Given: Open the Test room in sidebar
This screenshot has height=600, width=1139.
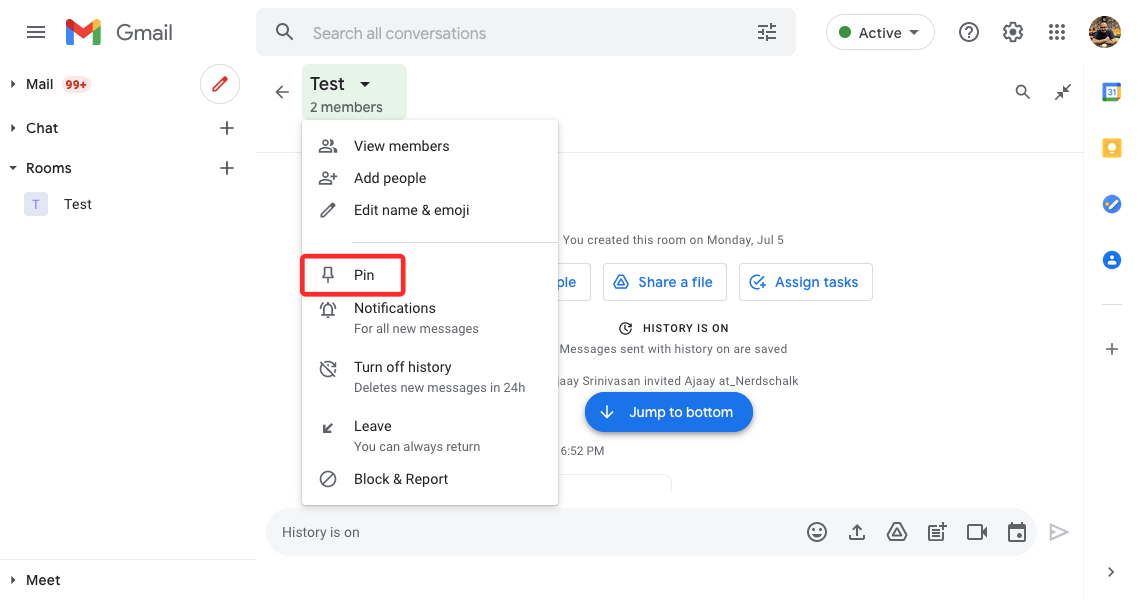Looking at the screenshot, I should [77, 204].
